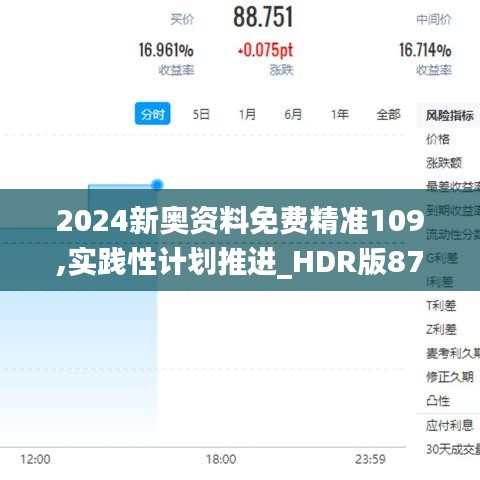Screen dimensions: 480x480
Task: Click the 23:59 time axis label
Action: pos(370,459)
